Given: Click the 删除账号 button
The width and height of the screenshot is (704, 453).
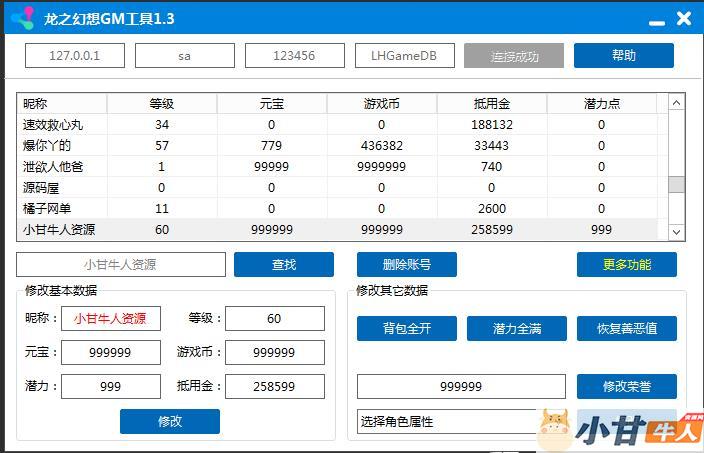Looking at the screenshot, I should click(x=406, y=265).
